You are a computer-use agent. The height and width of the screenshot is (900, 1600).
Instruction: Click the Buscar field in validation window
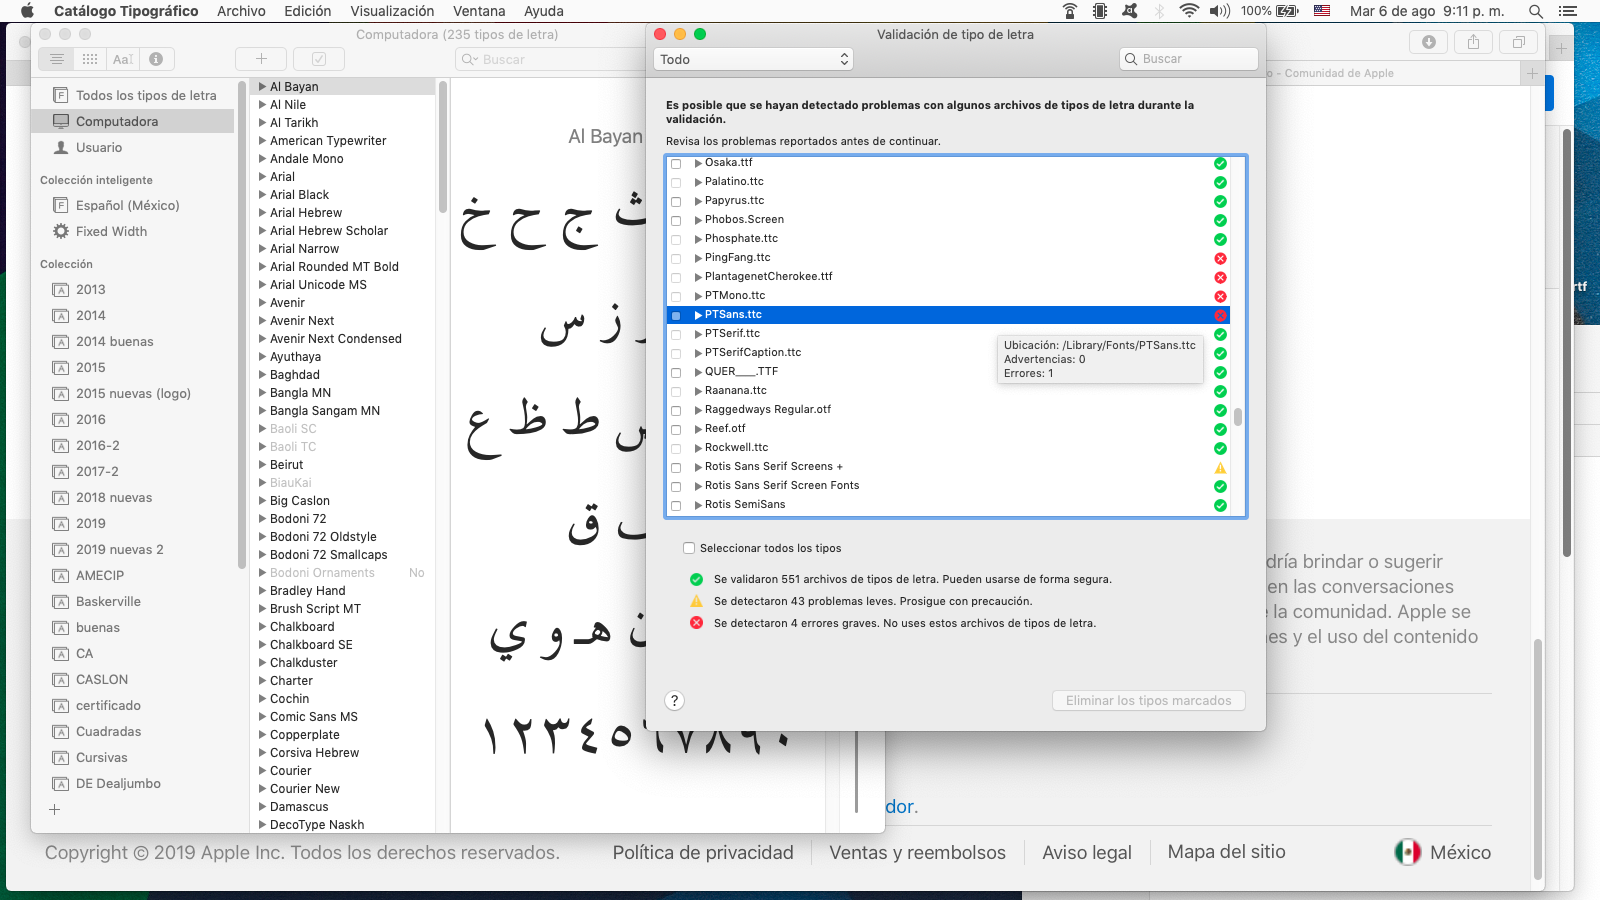click(1190, 59)
